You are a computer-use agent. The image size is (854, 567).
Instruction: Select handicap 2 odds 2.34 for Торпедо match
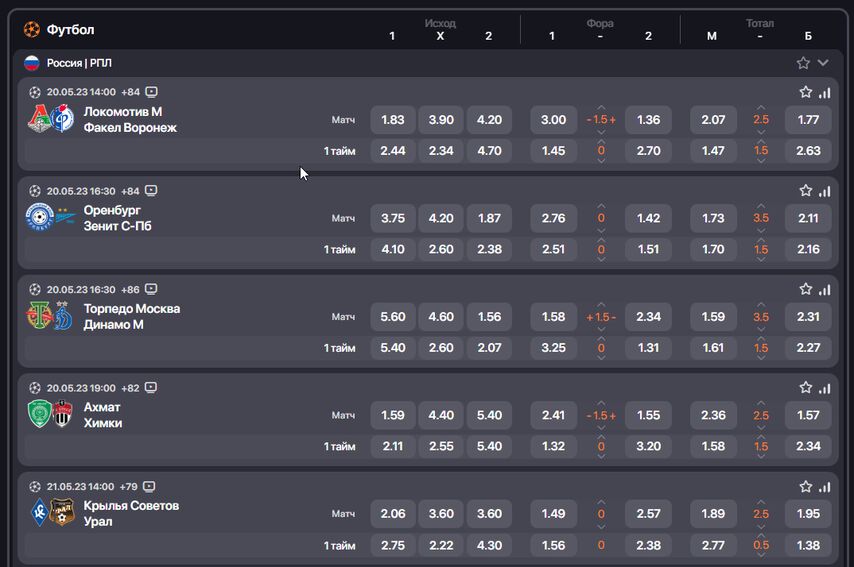[648, 316]
